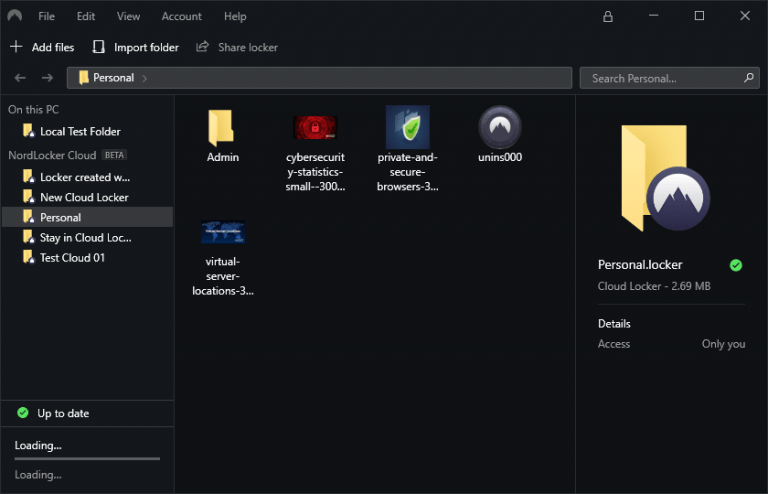Select the Admin folder icon
This screenshot has width=768, height=494.
click(221, 127)
